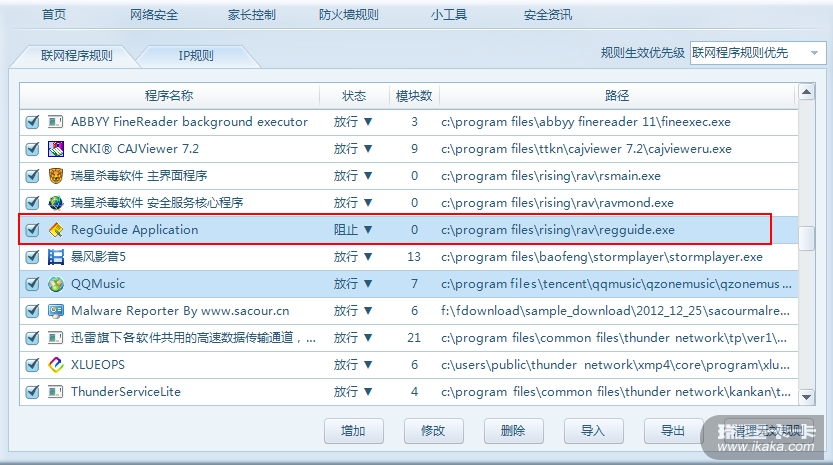The image size is (833, 465).
Task: Open the Malware Reporter status dropdown
Action: 353,311
